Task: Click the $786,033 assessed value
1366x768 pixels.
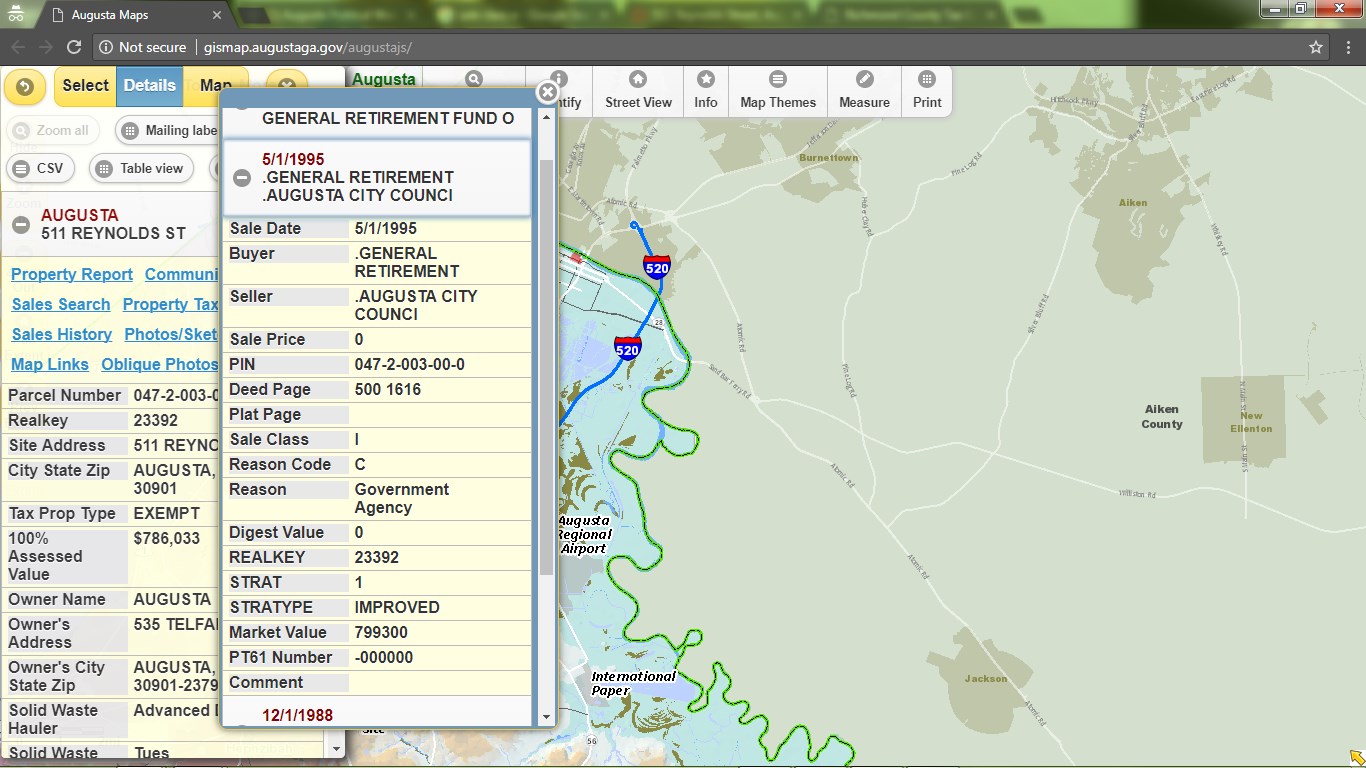Action: point(167,538)
